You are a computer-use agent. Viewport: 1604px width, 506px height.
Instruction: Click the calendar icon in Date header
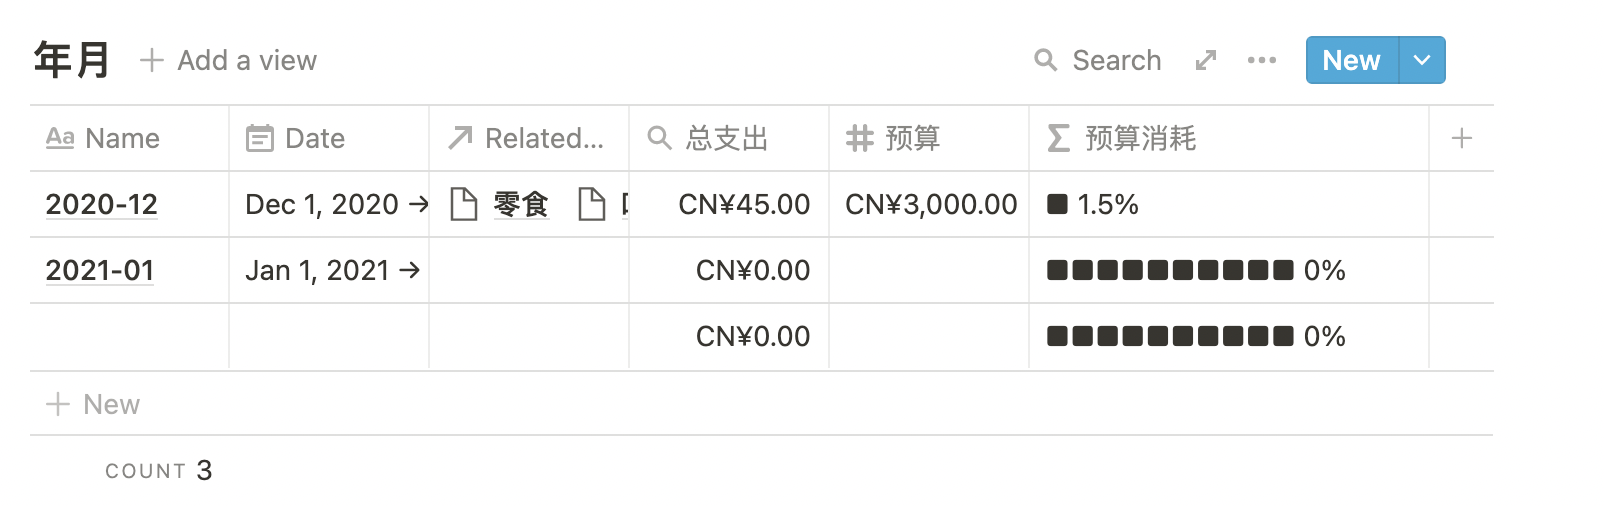(x=260, y=138)
